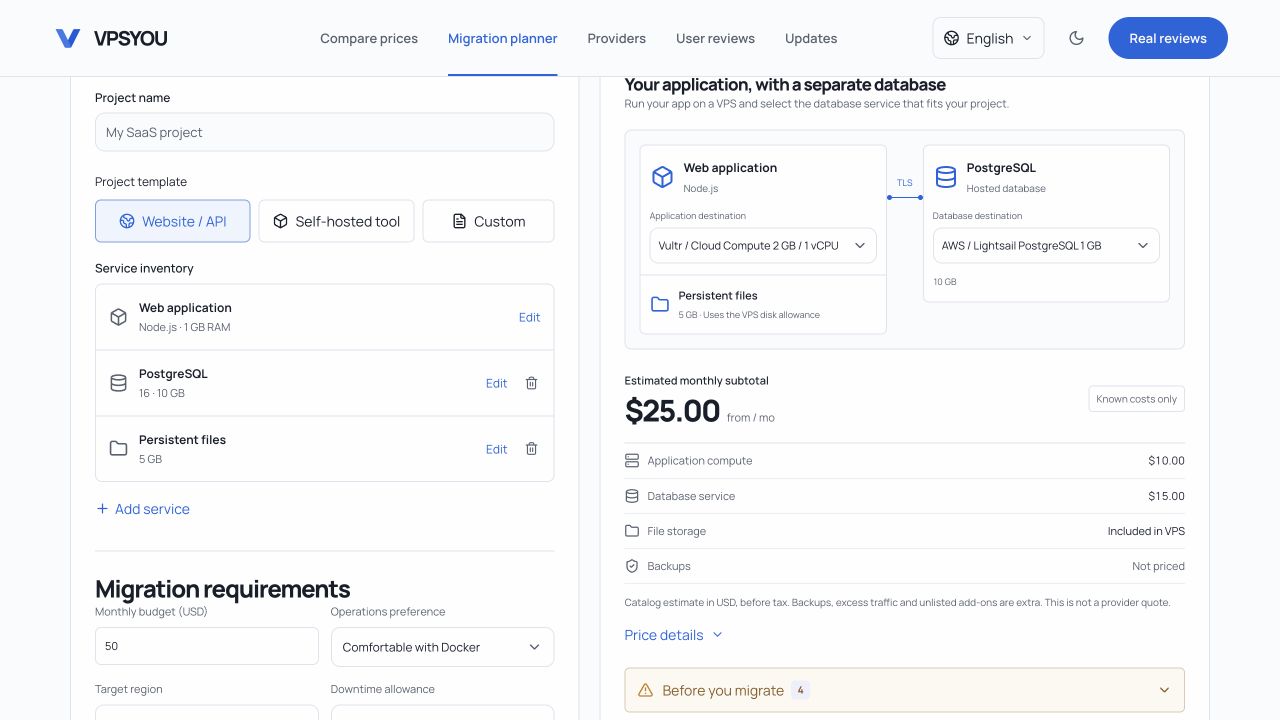Viewport: 1280px width, 720px height.
Task: Delete the PostgreSQL service trash icon
Action: pyautogui.click(x=531, y=383)
